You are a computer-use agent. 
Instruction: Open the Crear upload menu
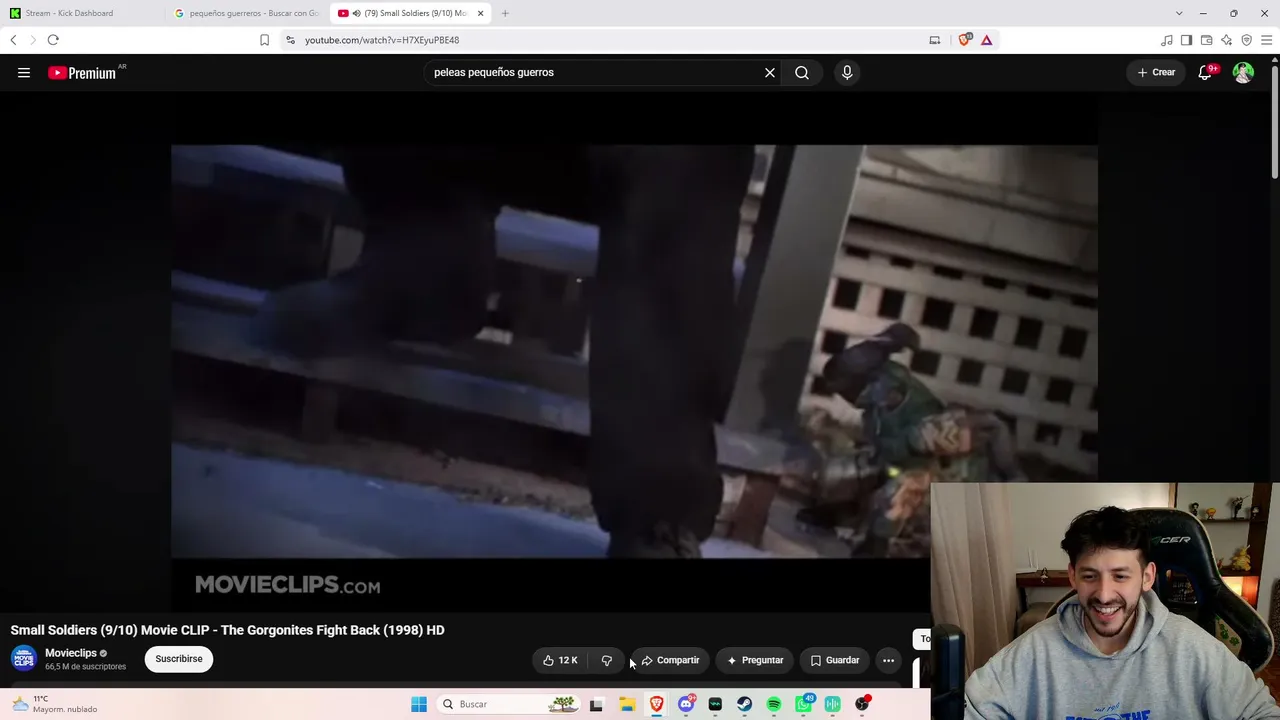(x=1156, y=72)
